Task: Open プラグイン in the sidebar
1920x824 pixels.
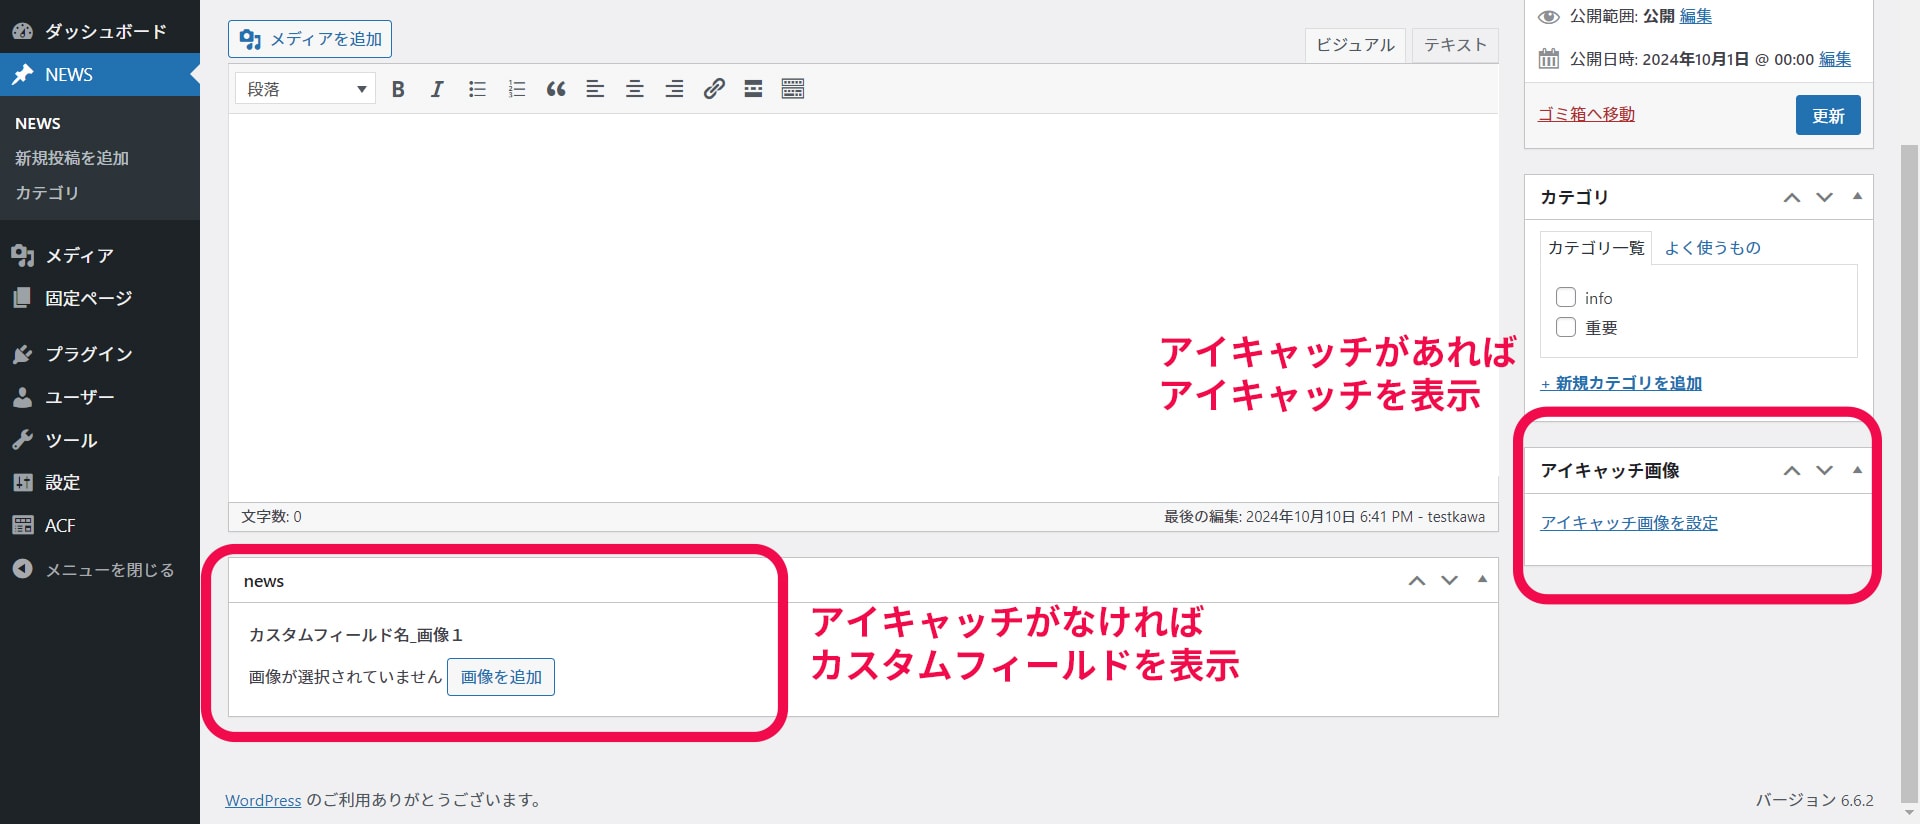Action: click(x=100, y=354)
